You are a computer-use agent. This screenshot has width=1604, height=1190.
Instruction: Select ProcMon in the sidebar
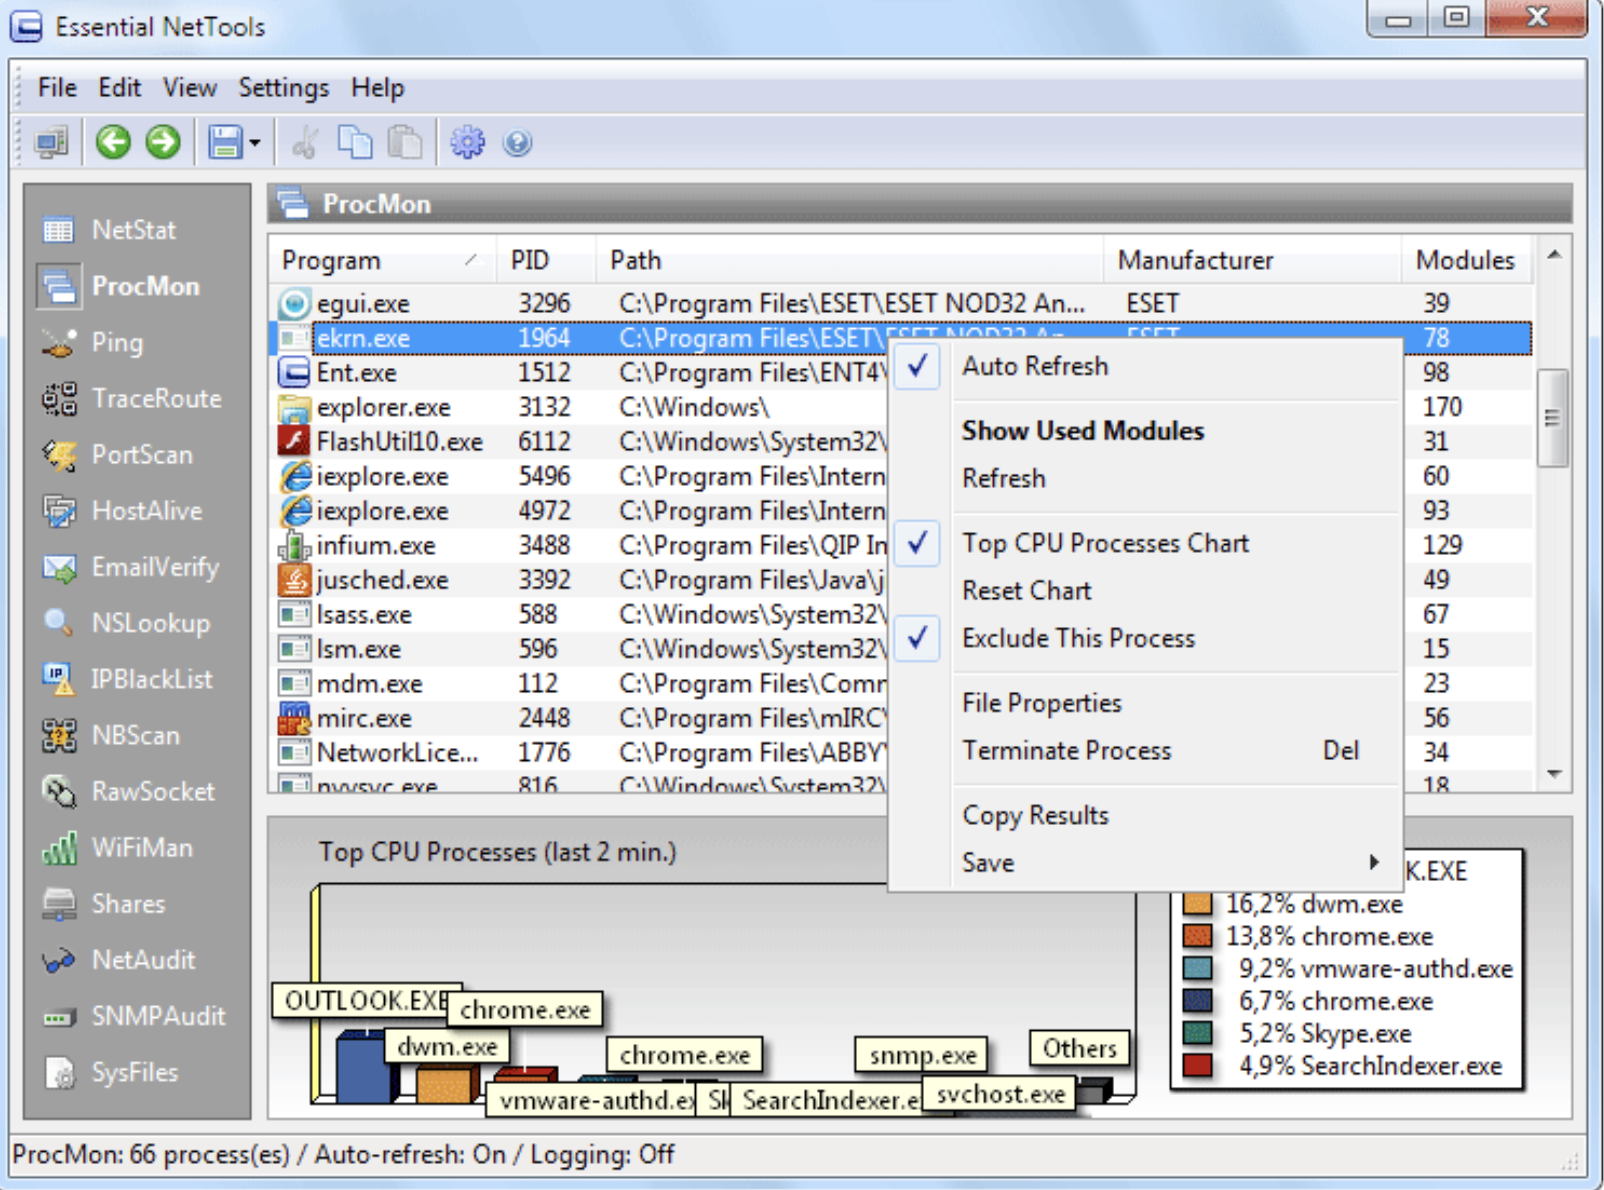pyautogui.click(x=119, y=286)
